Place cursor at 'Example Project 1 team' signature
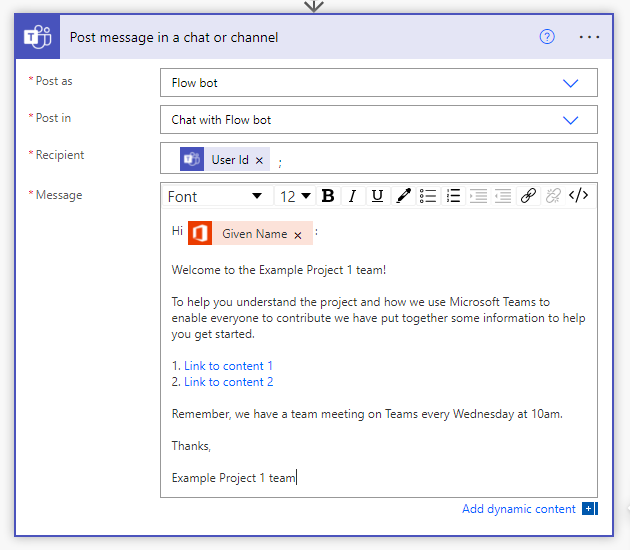 (x=233, y=478)
